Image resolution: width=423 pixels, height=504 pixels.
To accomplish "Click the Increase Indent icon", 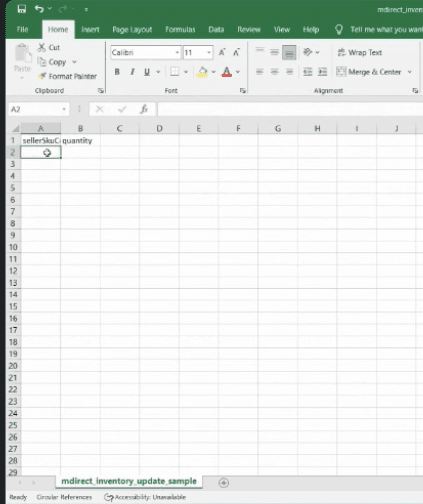I will (322, 72).
